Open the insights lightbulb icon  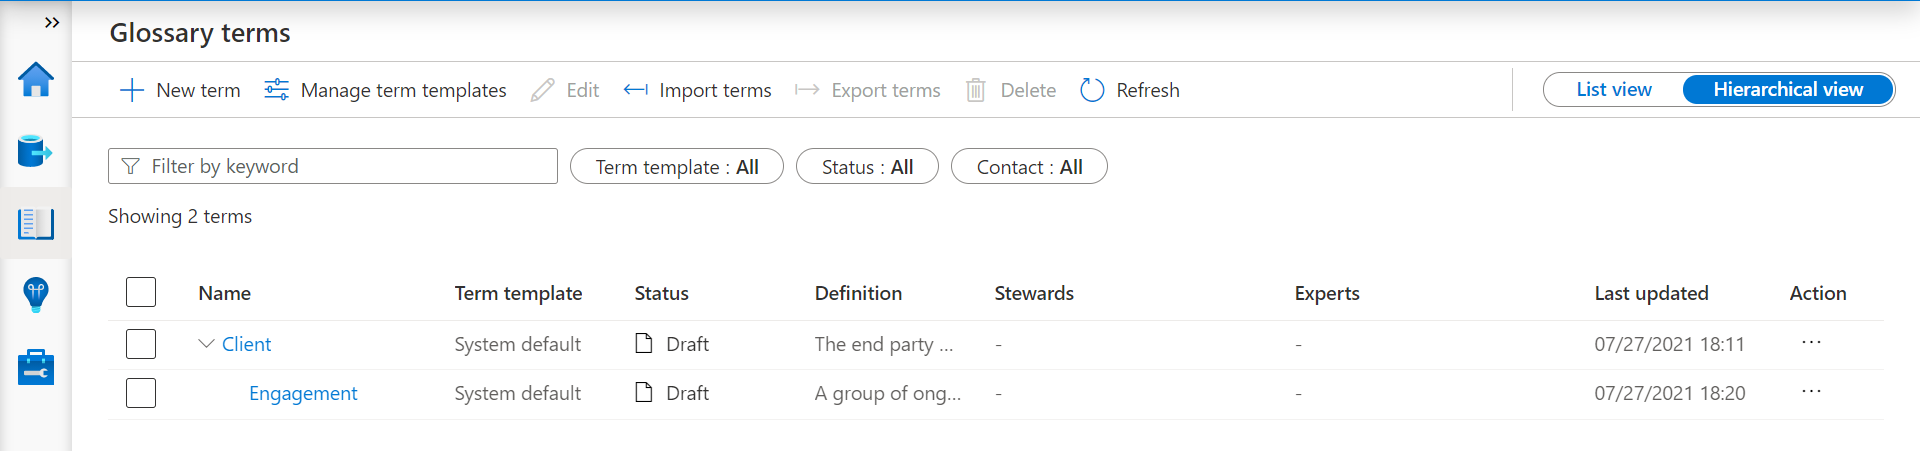(x=36, y=295)
